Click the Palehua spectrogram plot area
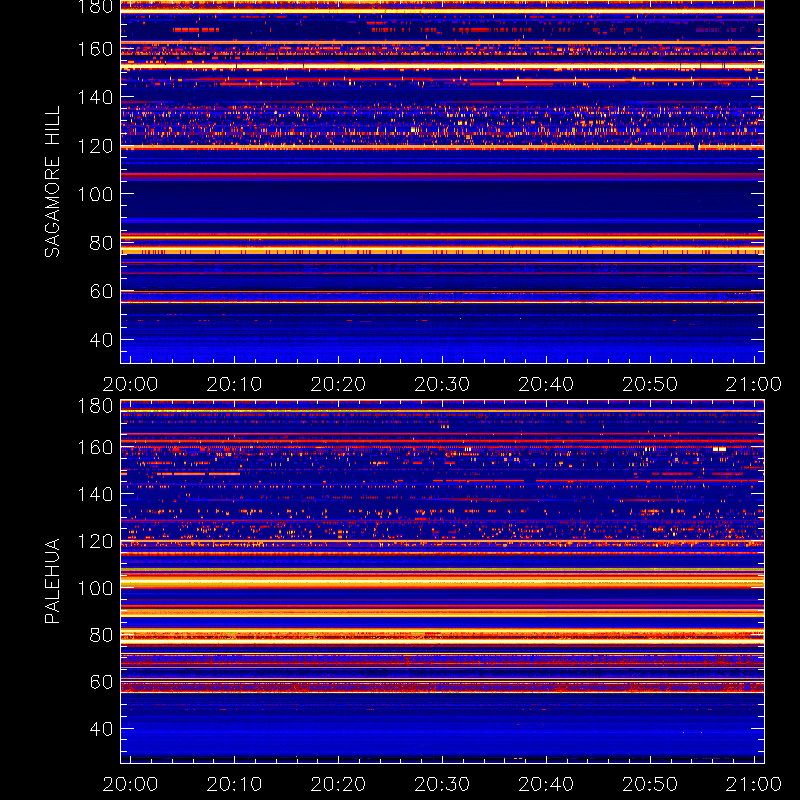 coord(442,581)
